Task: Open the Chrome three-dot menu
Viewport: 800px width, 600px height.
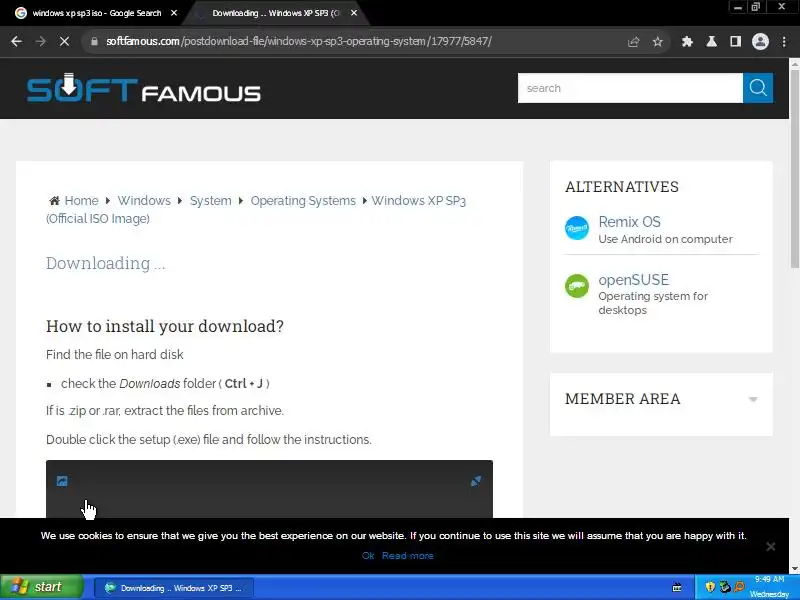Action: (x=784, y=42)
